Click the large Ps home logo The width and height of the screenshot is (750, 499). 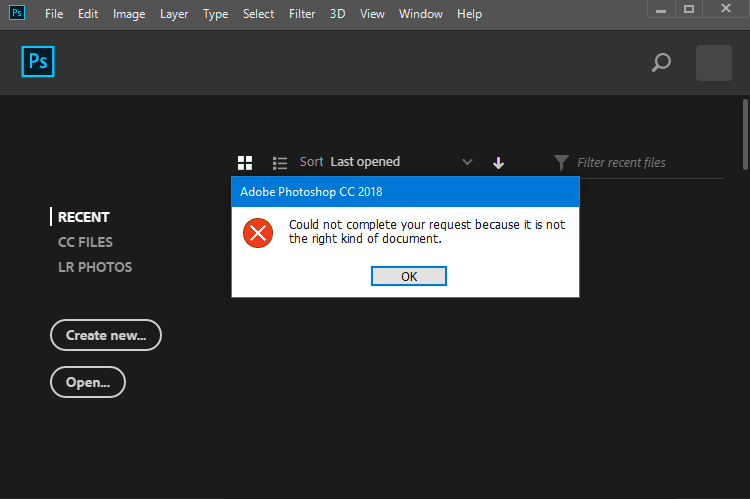tap(38, 61)
